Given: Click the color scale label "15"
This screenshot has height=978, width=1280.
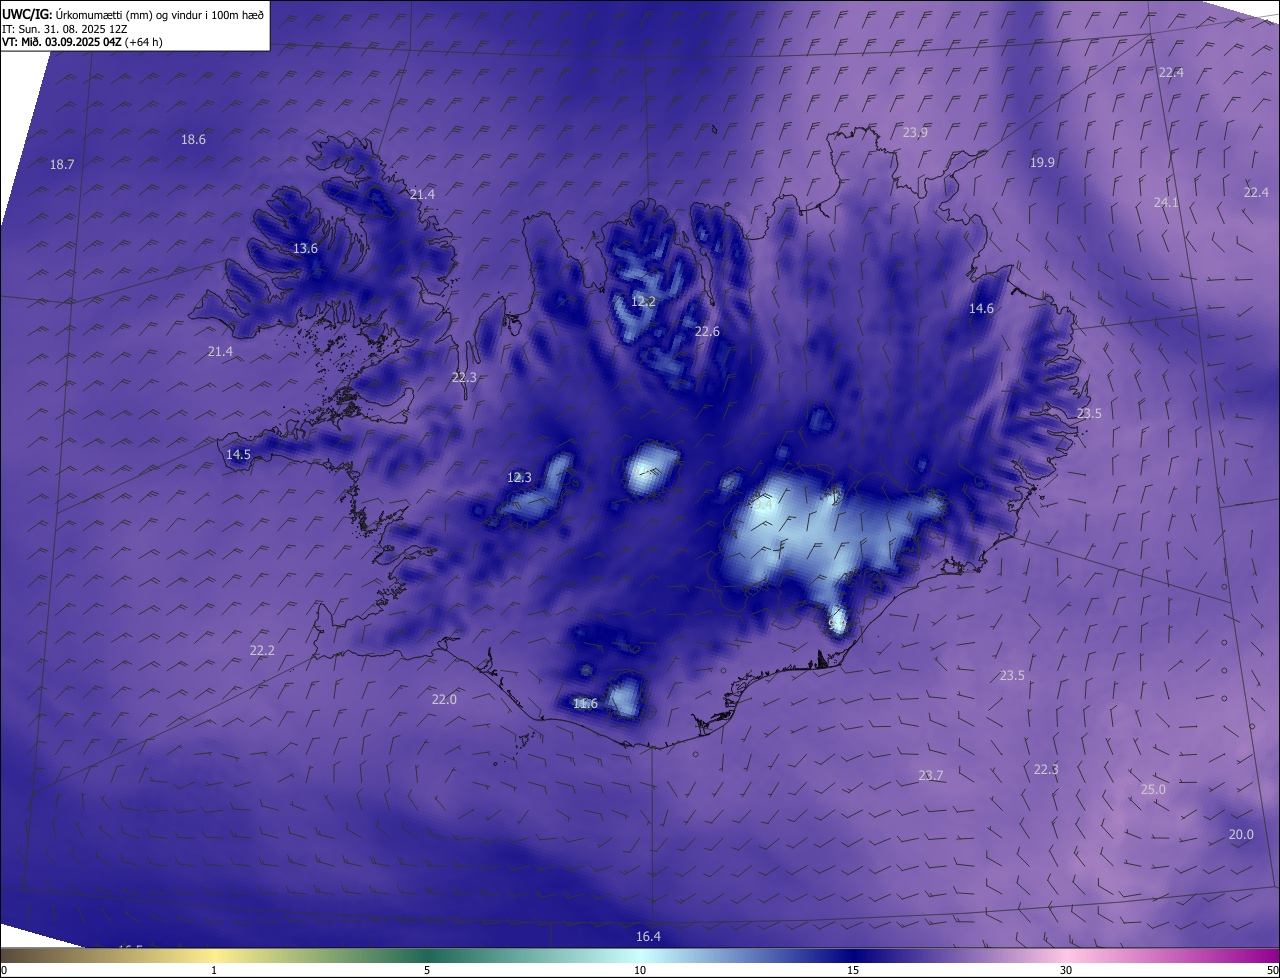Looking at the screenshot, I should click(853, 970).
